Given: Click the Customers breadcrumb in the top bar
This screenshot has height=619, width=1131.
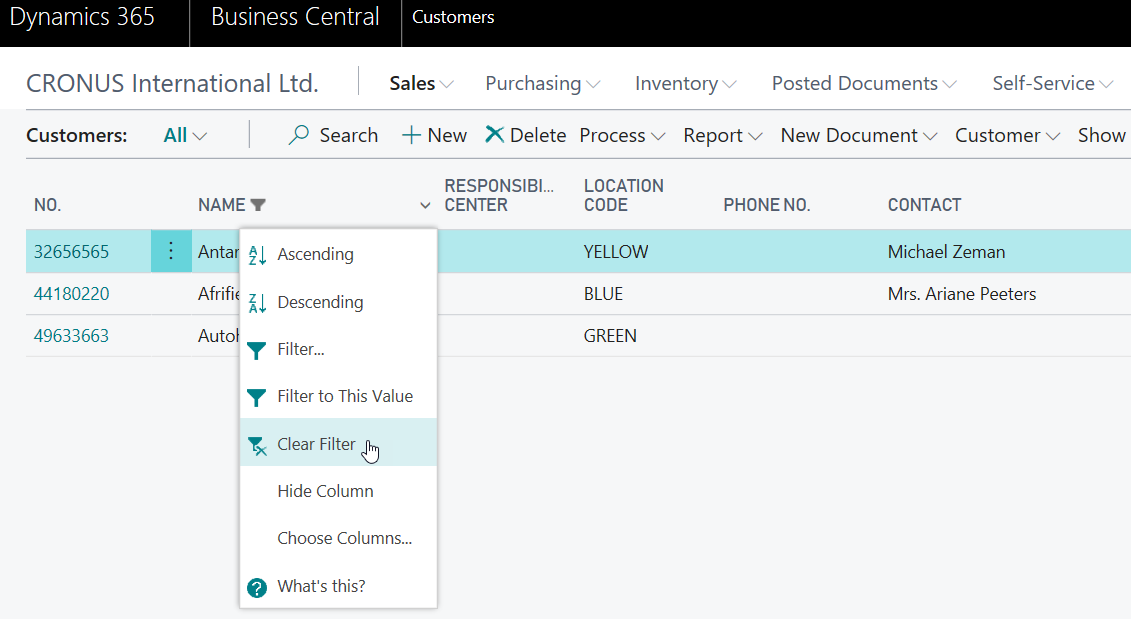Looking at the screenshot, I should tap(453, 17).
